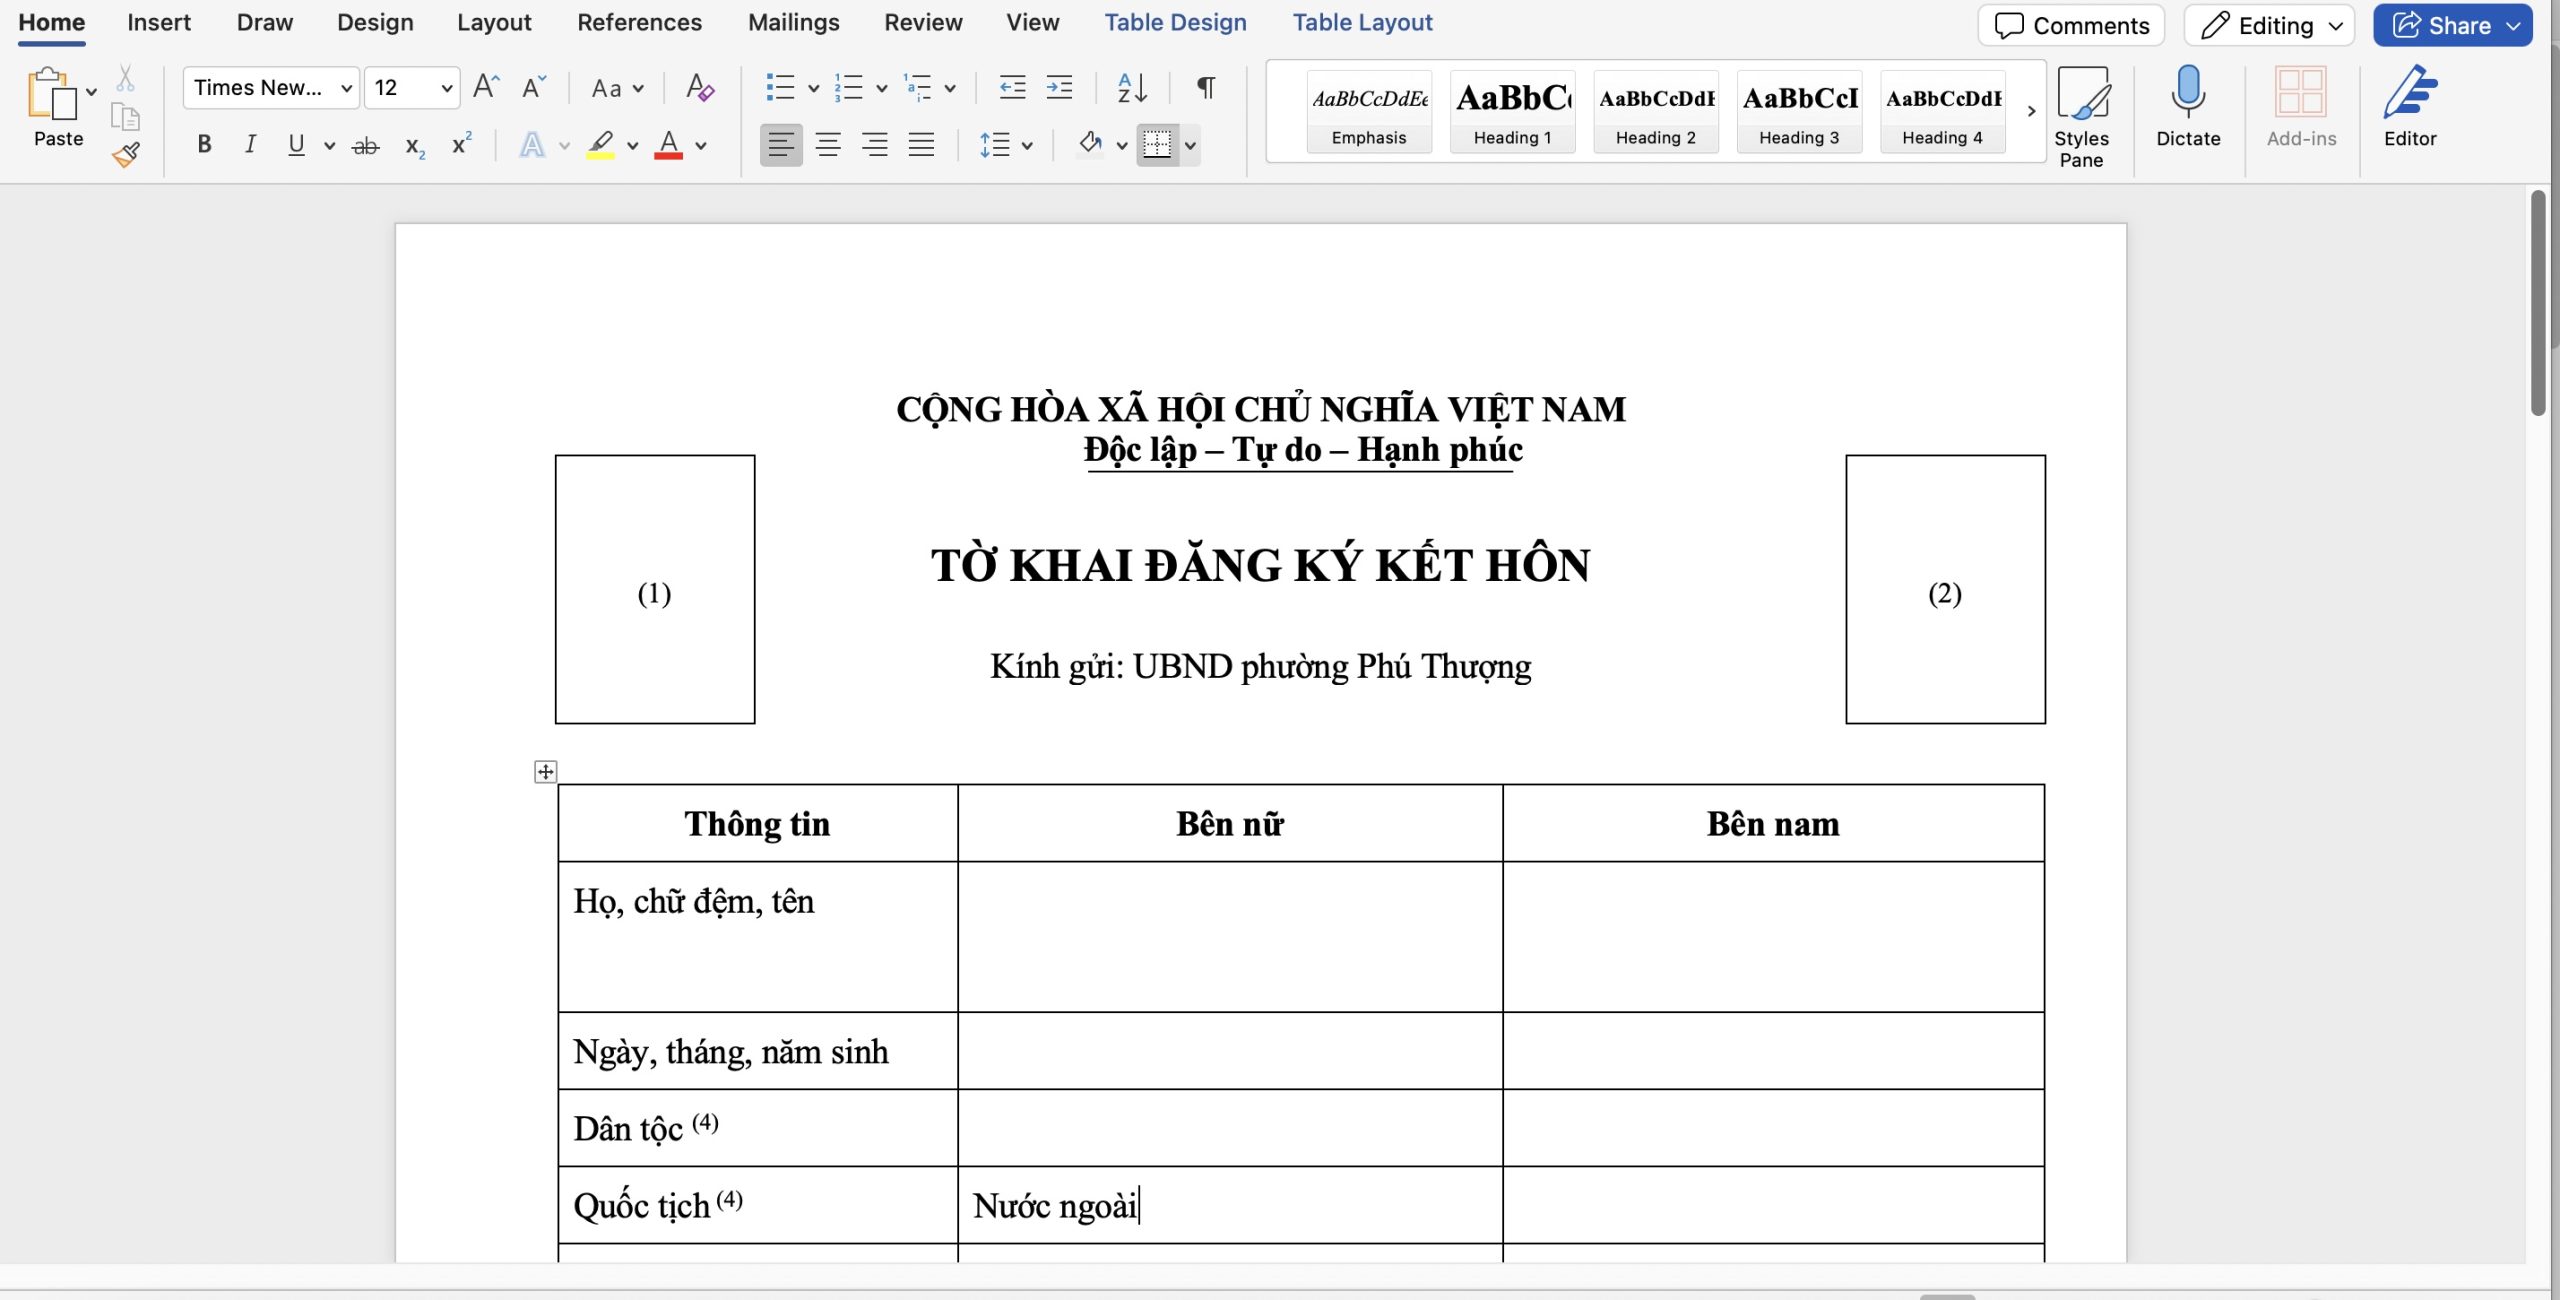This screenshot has width=2560, height=1300.
Task: Click the table move handle icon
Action: pyautogui.click(x=545, y=771)
